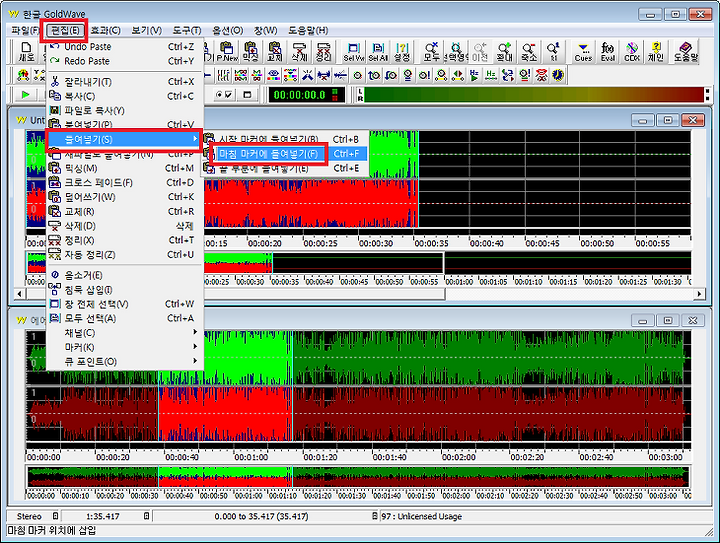720x543 pixels.
Task: Choose Redo Paste from the edit menu
Action: click(x=125, y=61)
